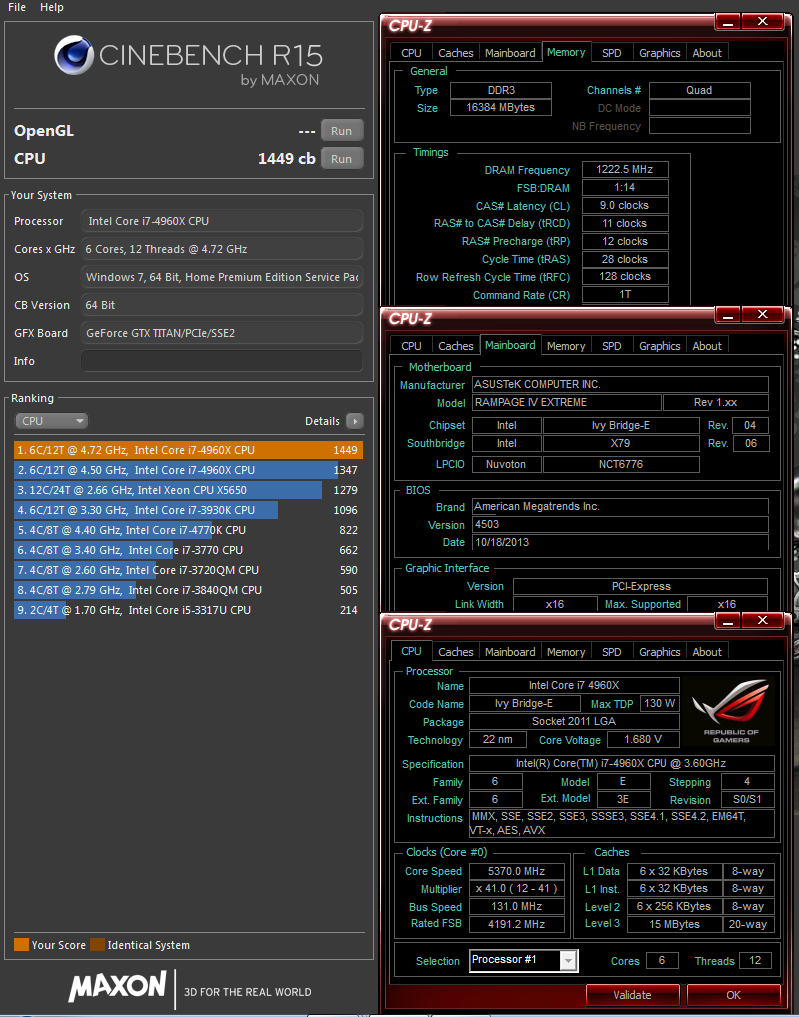
Task: Select the Core i7-4770K ranking row
Action: pos(188,530)
